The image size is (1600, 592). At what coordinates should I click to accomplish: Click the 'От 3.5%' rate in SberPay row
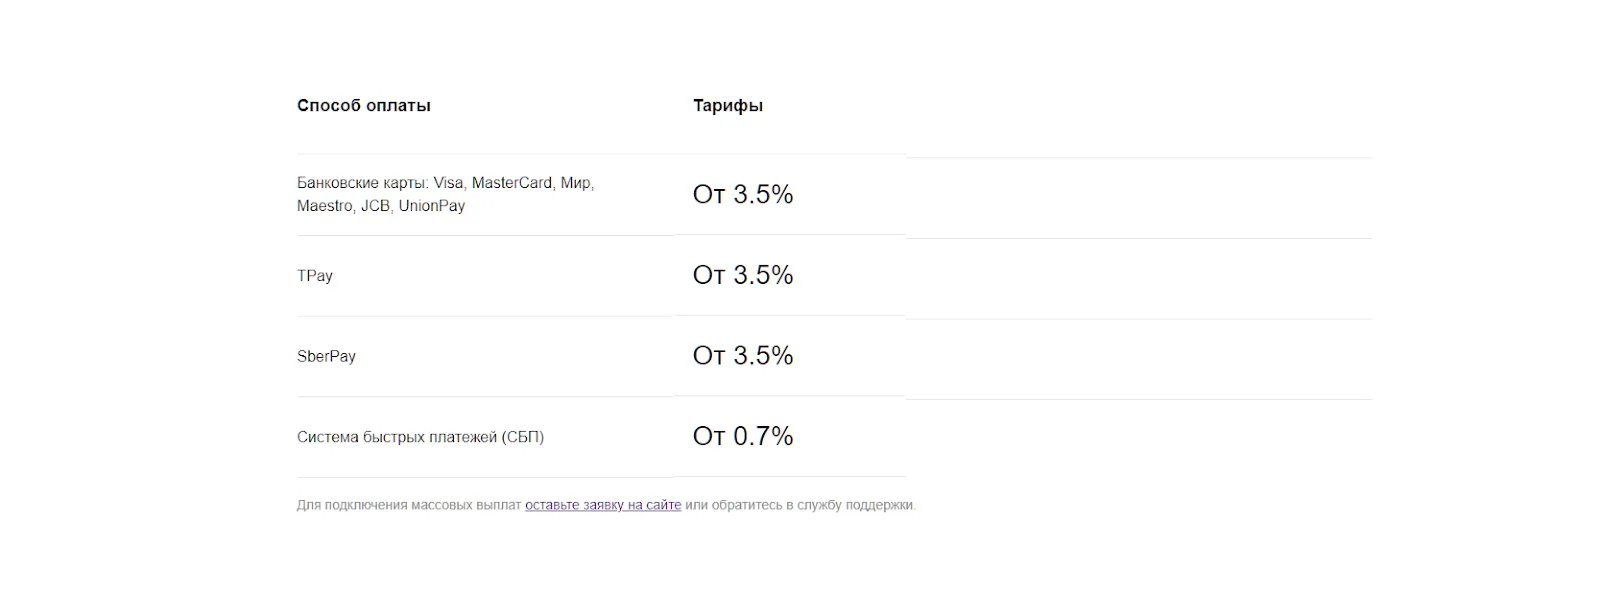point(743,355)
